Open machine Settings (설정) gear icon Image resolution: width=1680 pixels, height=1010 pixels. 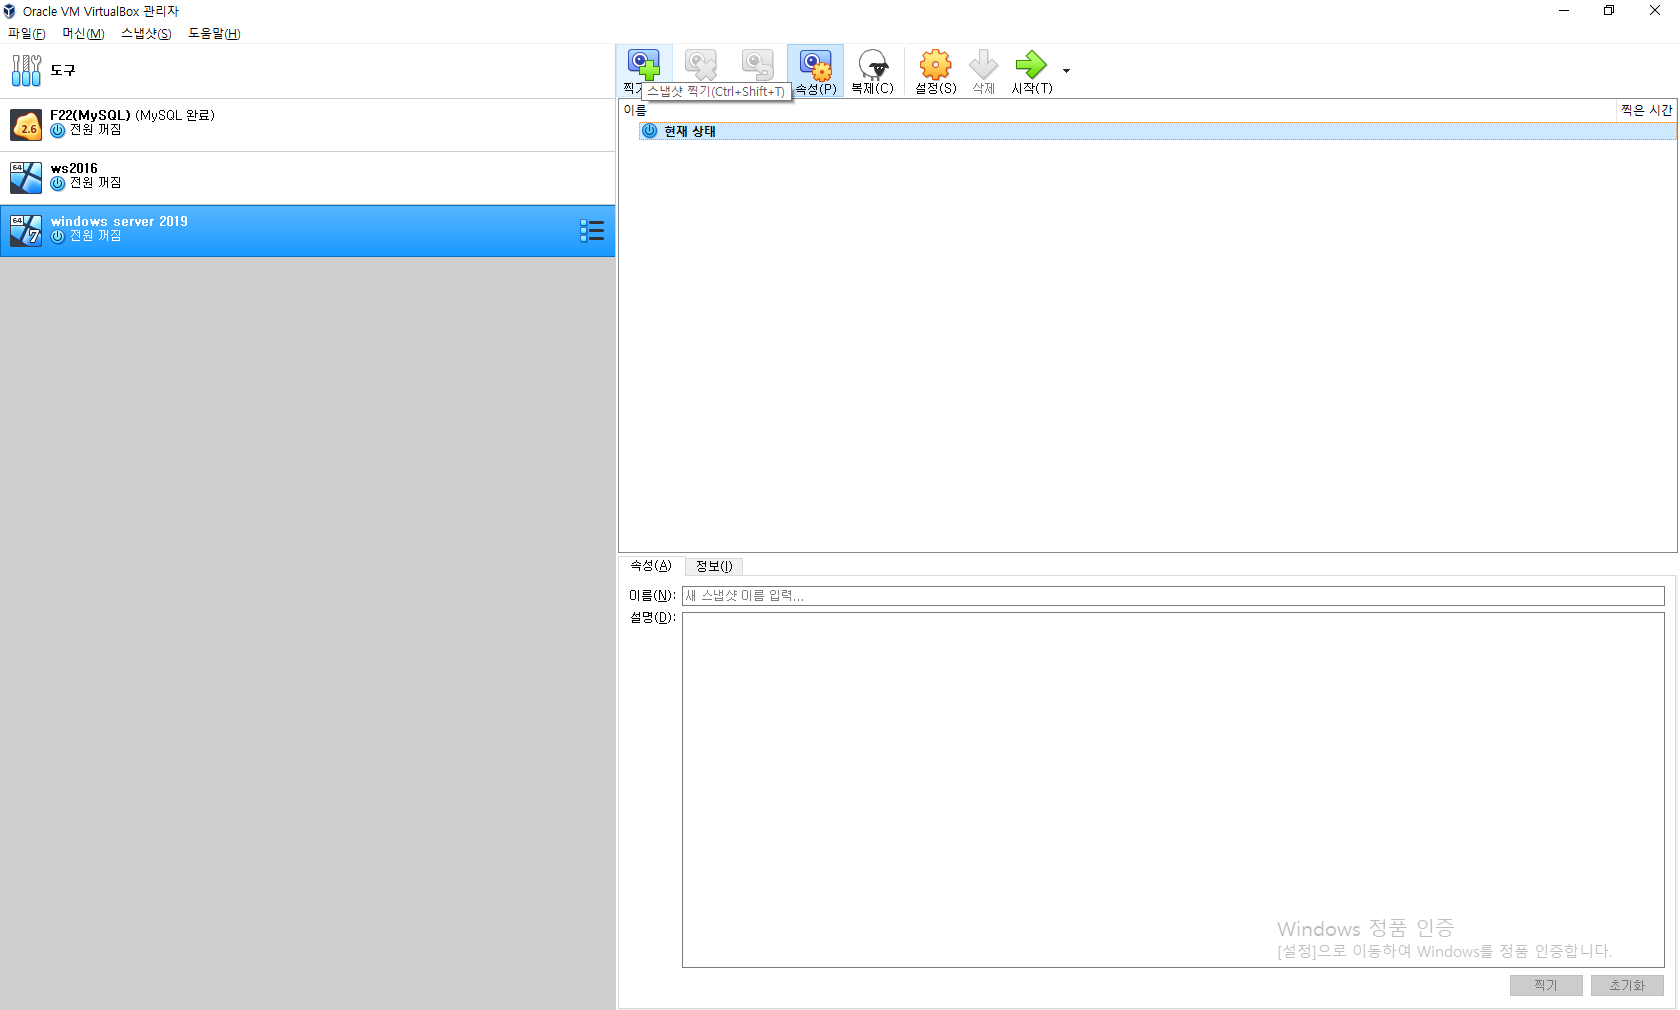point(936,65)
